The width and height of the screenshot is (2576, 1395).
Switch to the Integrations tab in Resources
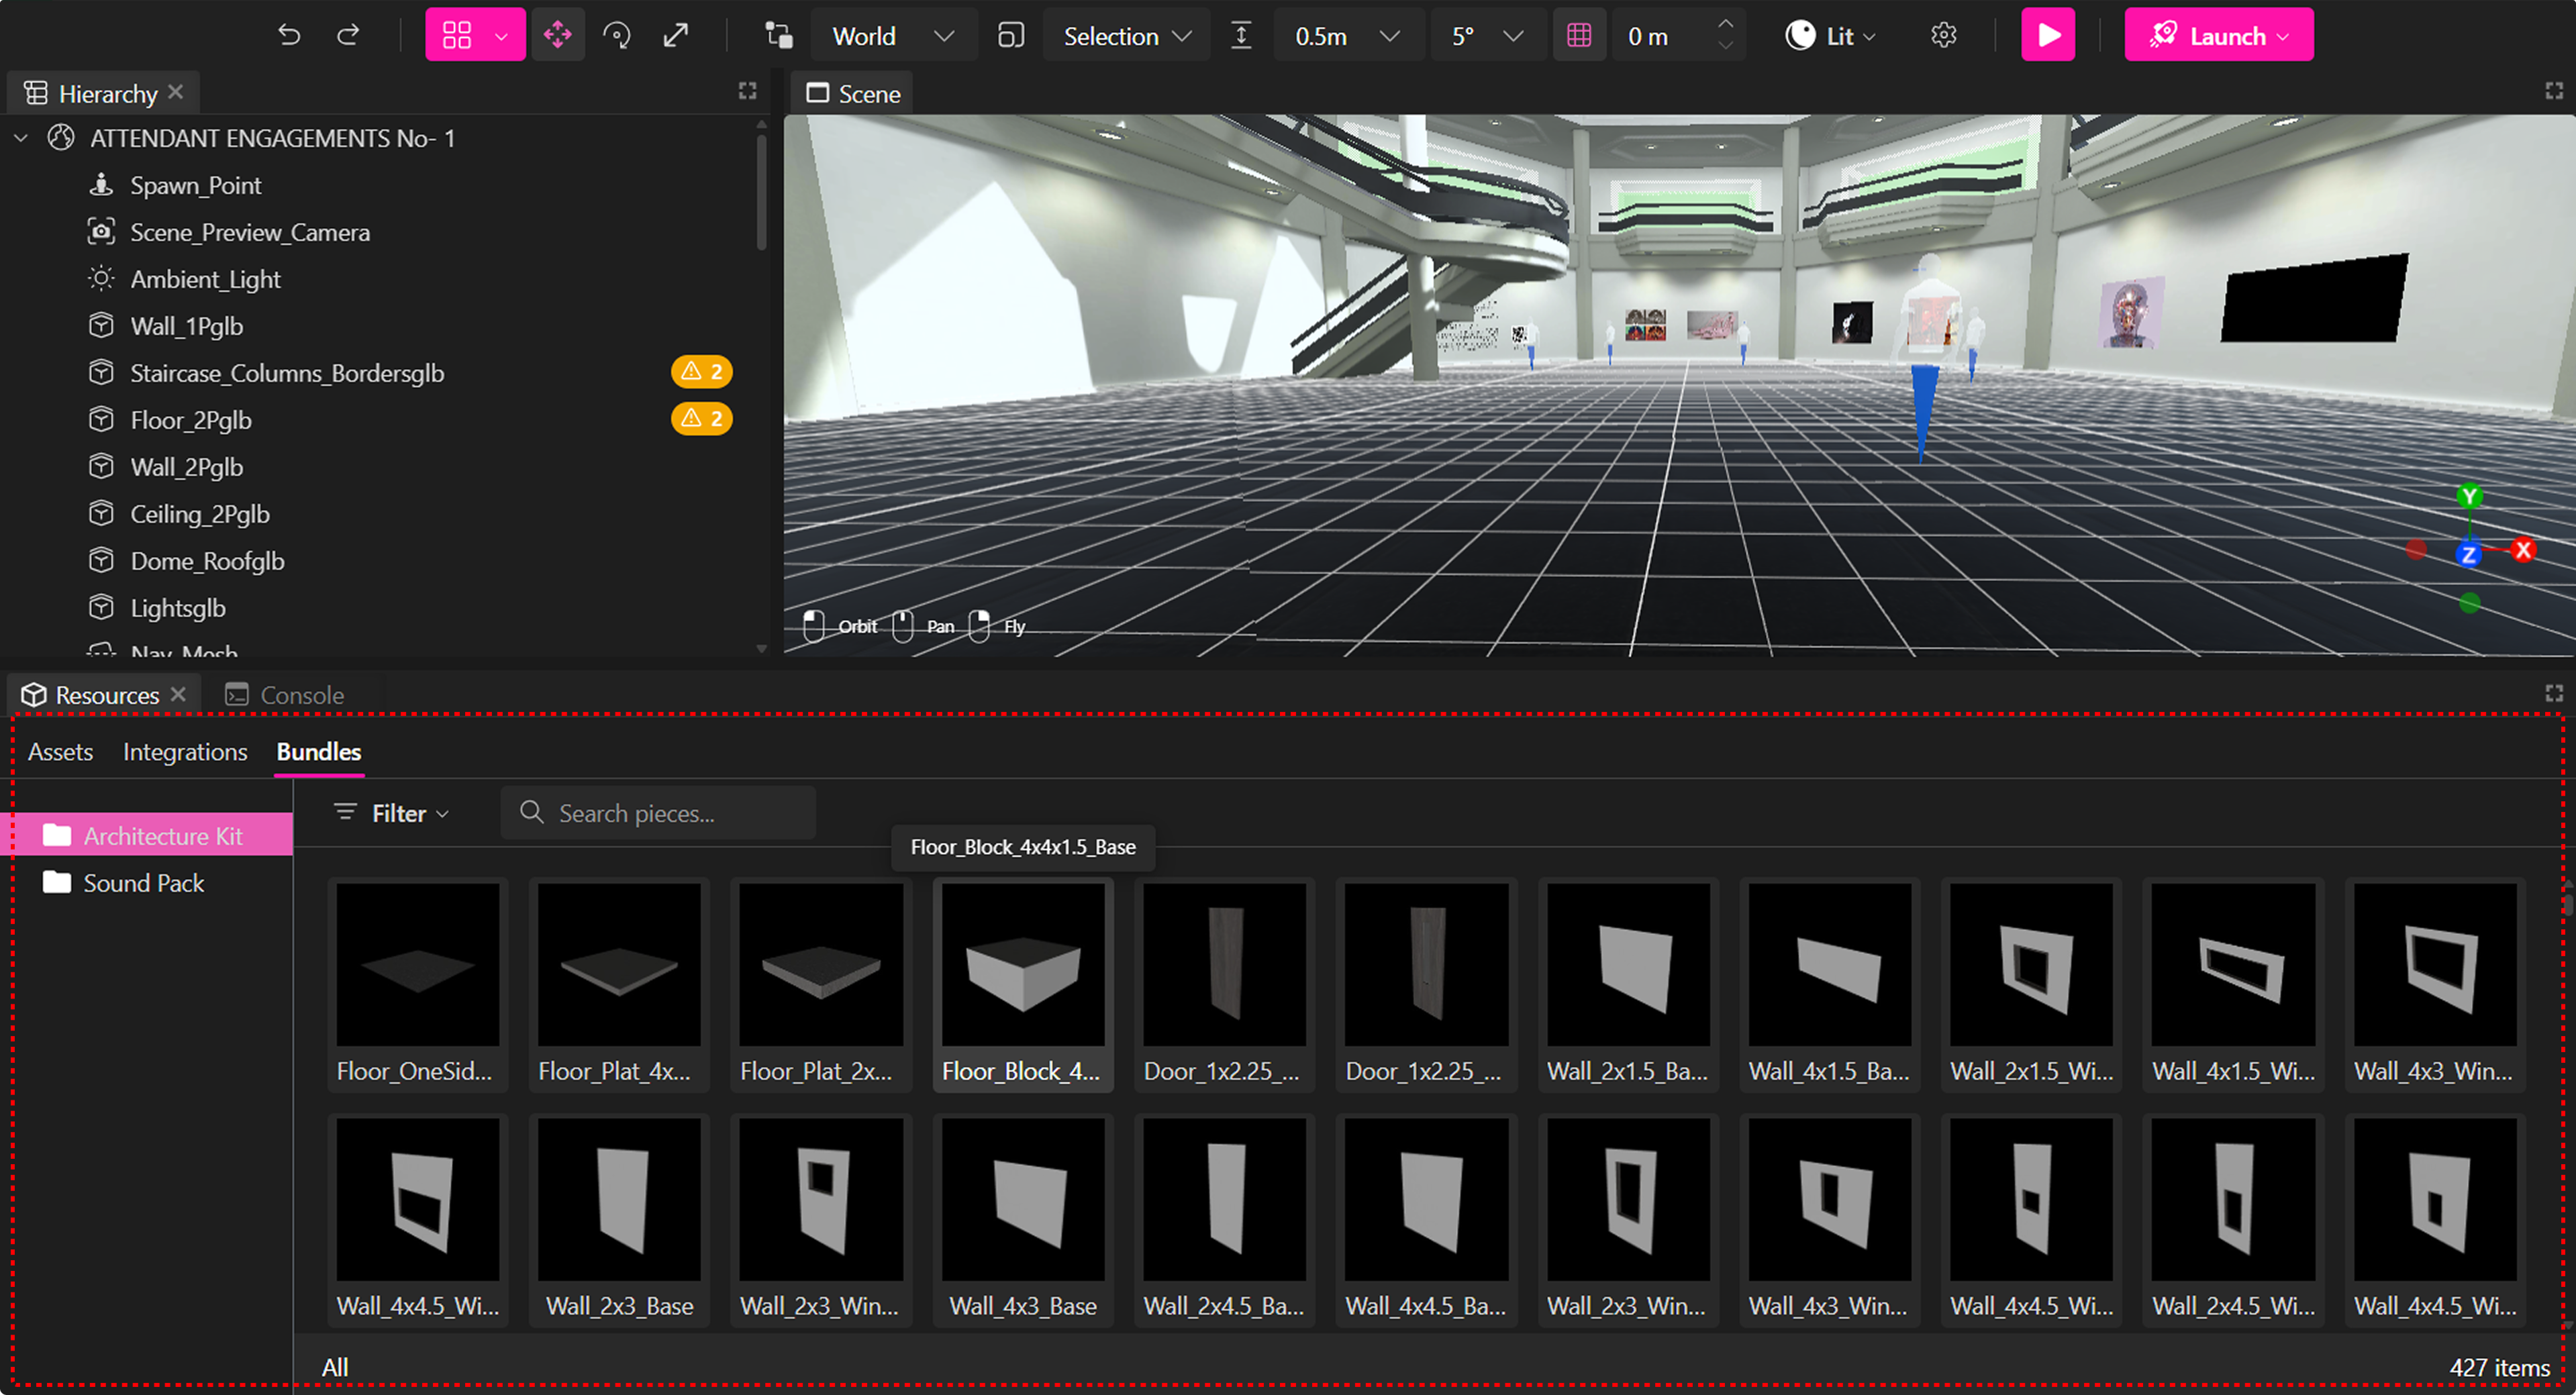coord(184,751)
